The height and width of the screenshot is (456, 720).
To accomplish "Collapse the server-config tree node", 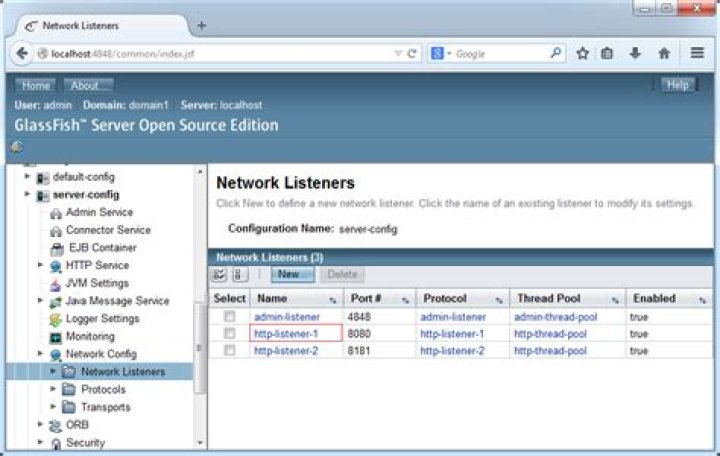I will [27, 194].
